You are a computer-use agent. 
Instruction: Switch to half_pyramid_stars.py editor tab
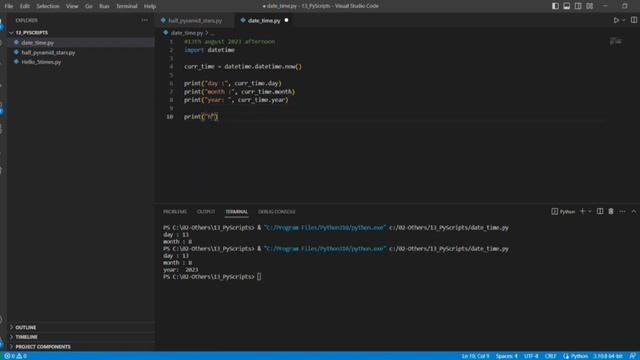pyautogui.click(x=195, y=20)
